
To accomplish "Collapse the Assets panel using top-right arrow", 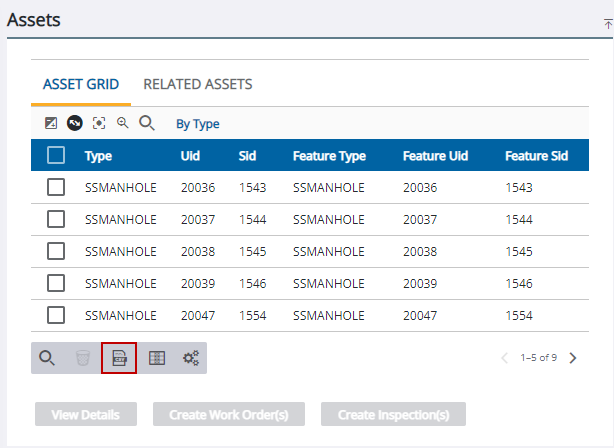I will pyautogui.click(x=608, y=21).
